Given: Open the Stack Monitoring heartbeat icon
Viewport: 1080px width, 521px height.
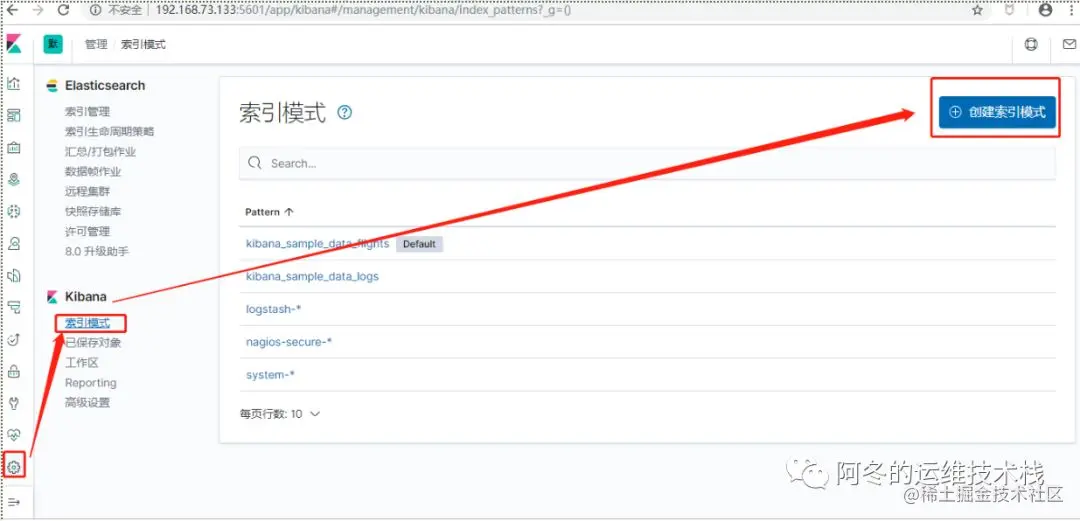Looking at the screenshot, I should [14, 435].
